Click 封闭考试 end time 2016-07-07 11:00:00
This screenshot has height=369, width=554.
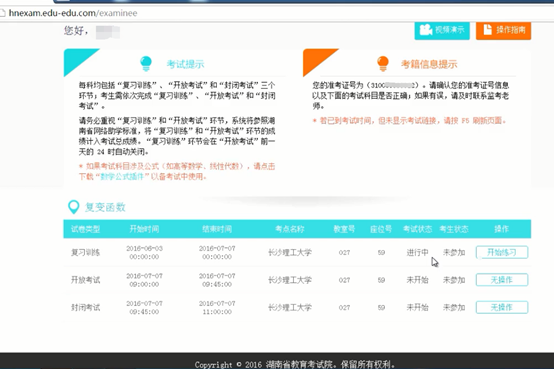pyautogui.click(x=217, y=308)
